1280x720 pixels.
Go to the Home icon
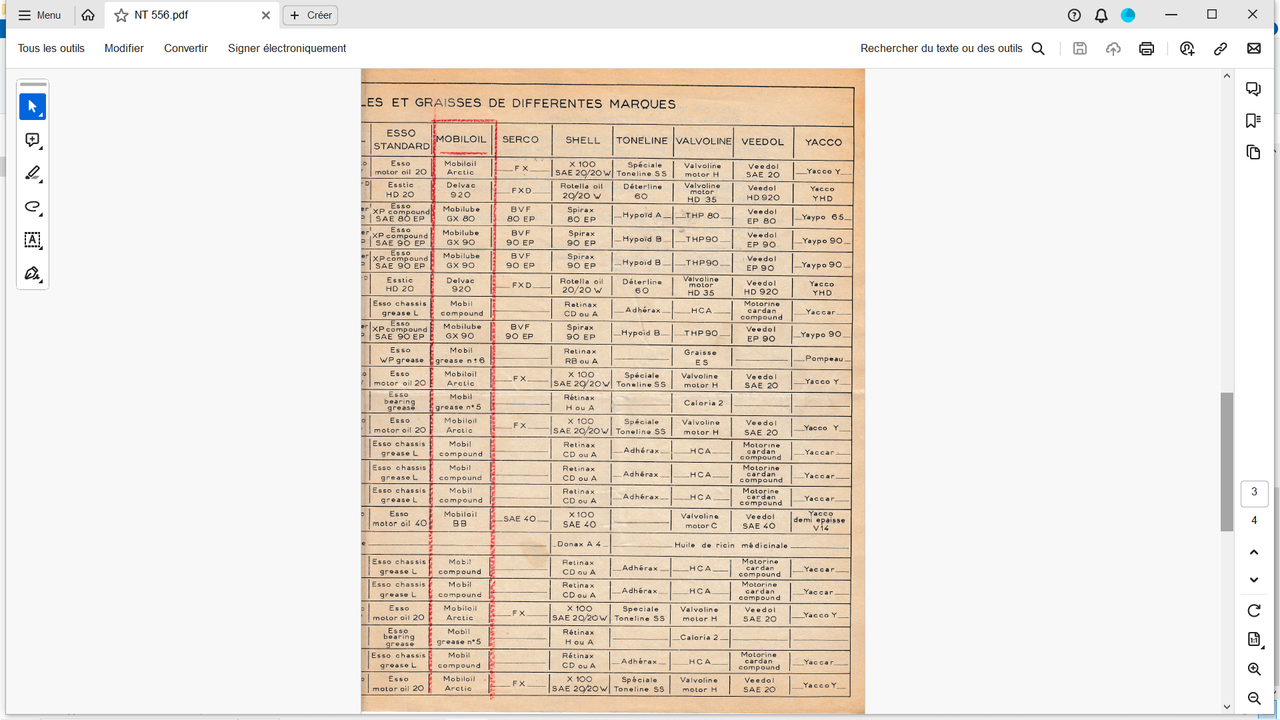88,15
